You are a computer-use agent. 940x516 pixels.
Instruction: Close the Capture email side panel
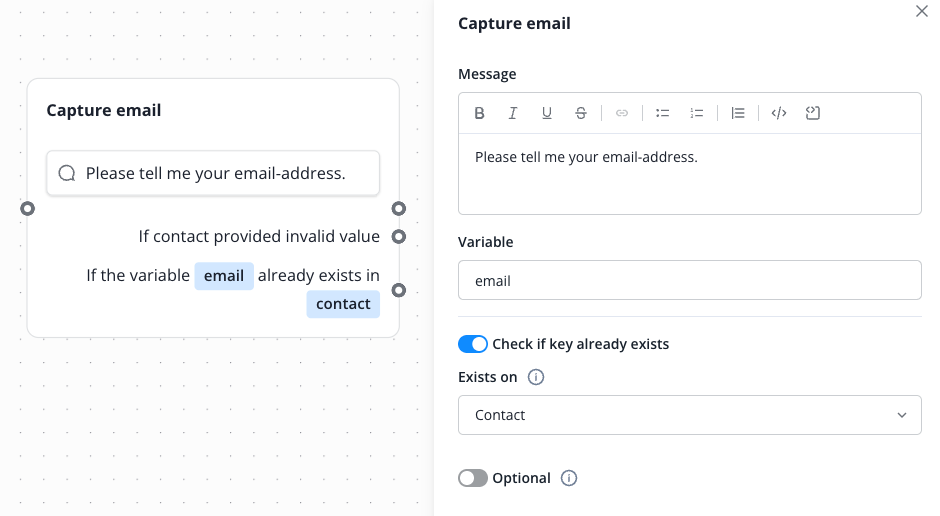point(922,11)
